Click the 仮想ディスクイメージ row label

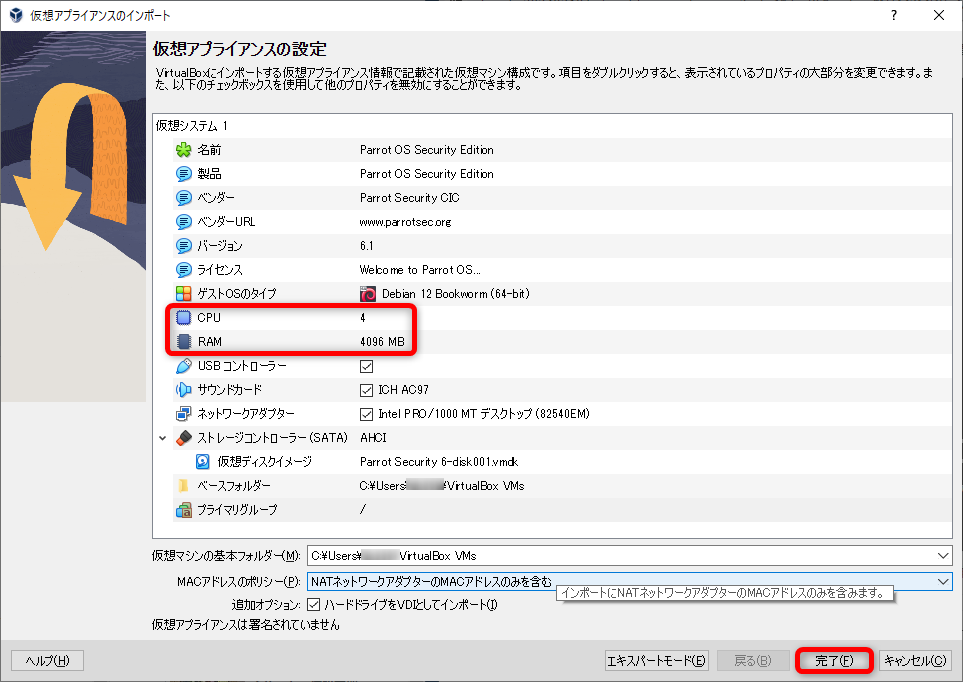[x=265, y=461]
